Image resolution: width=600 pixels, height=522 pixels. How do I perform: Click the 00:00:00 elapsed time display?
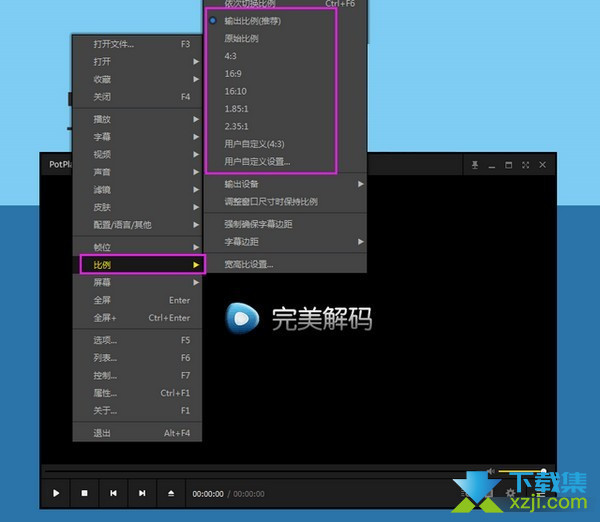(x=208, y=494)
